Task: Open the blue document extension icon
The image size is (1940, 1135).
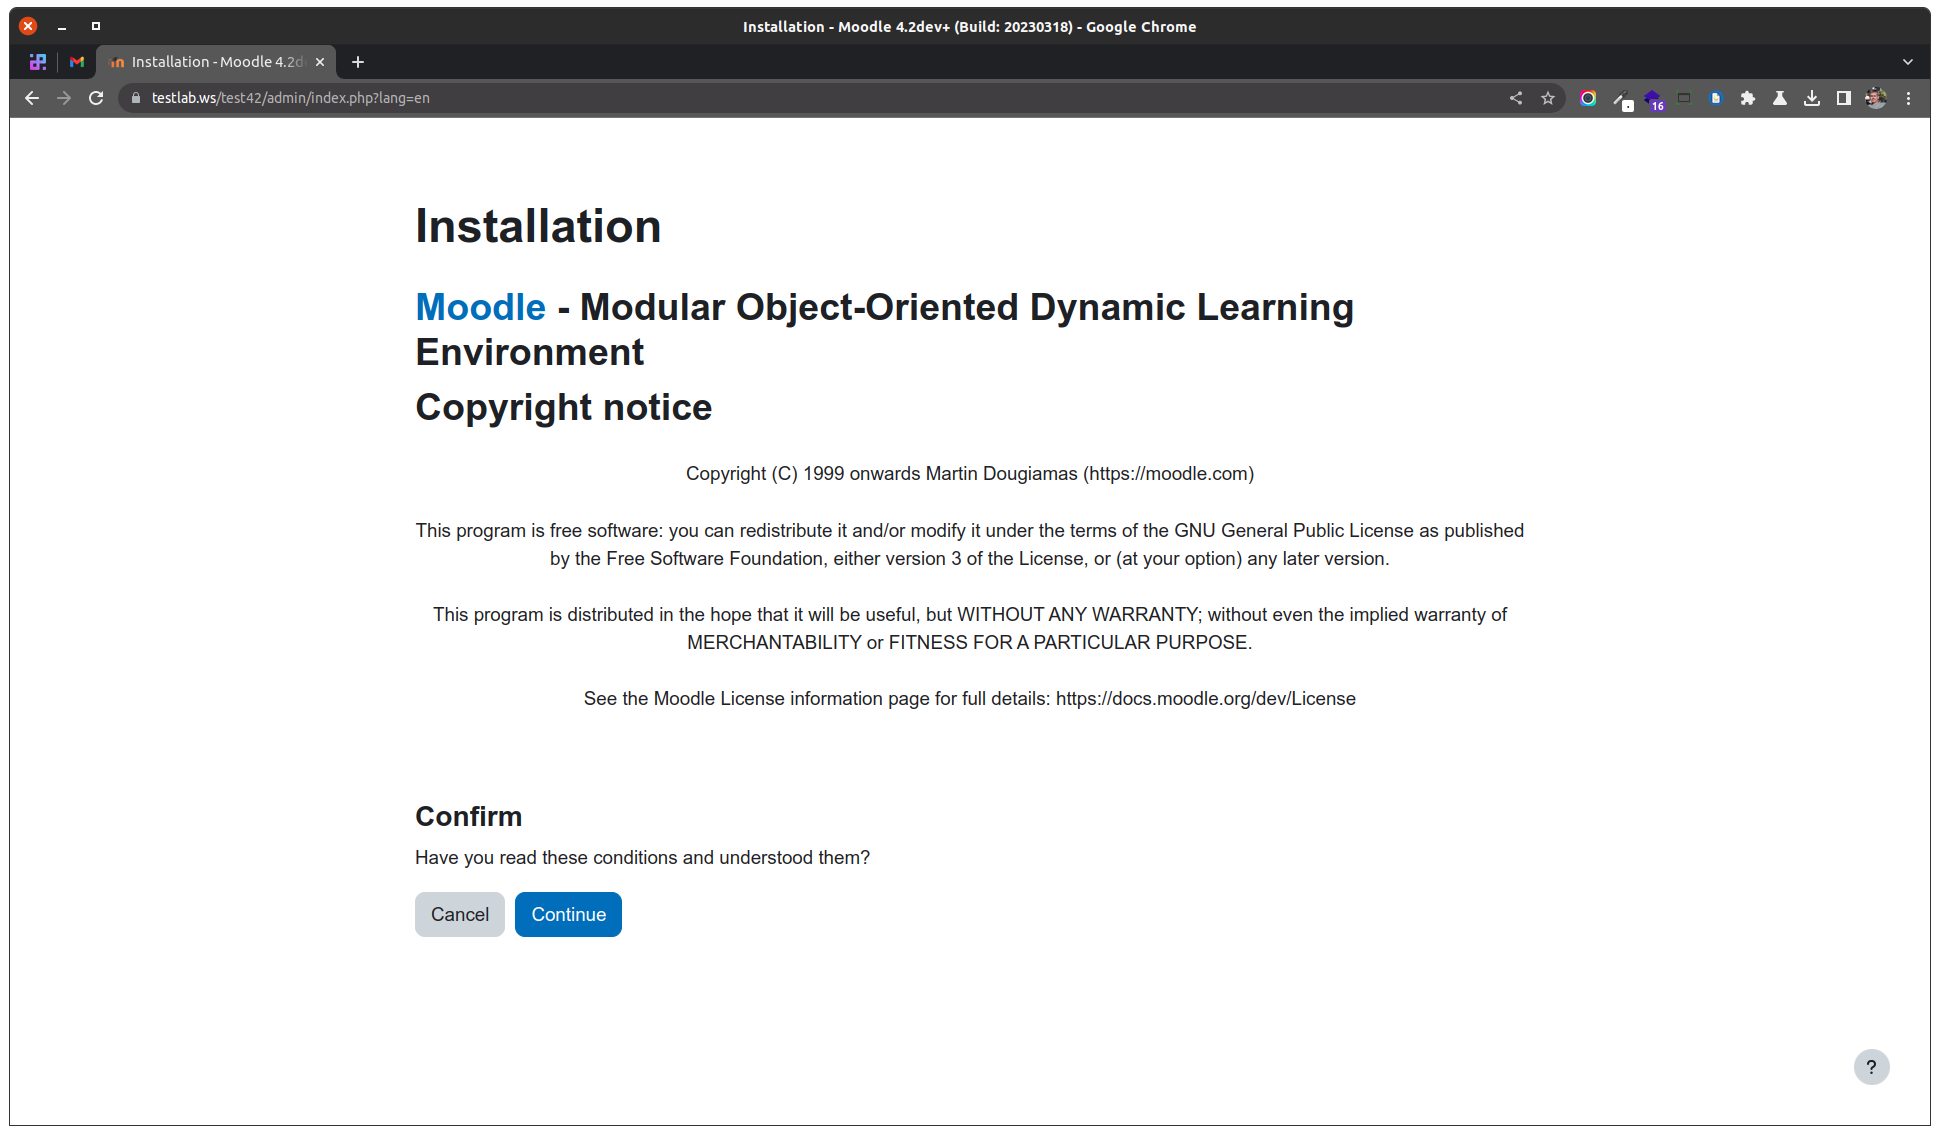Action: [x=1716, y=98]
